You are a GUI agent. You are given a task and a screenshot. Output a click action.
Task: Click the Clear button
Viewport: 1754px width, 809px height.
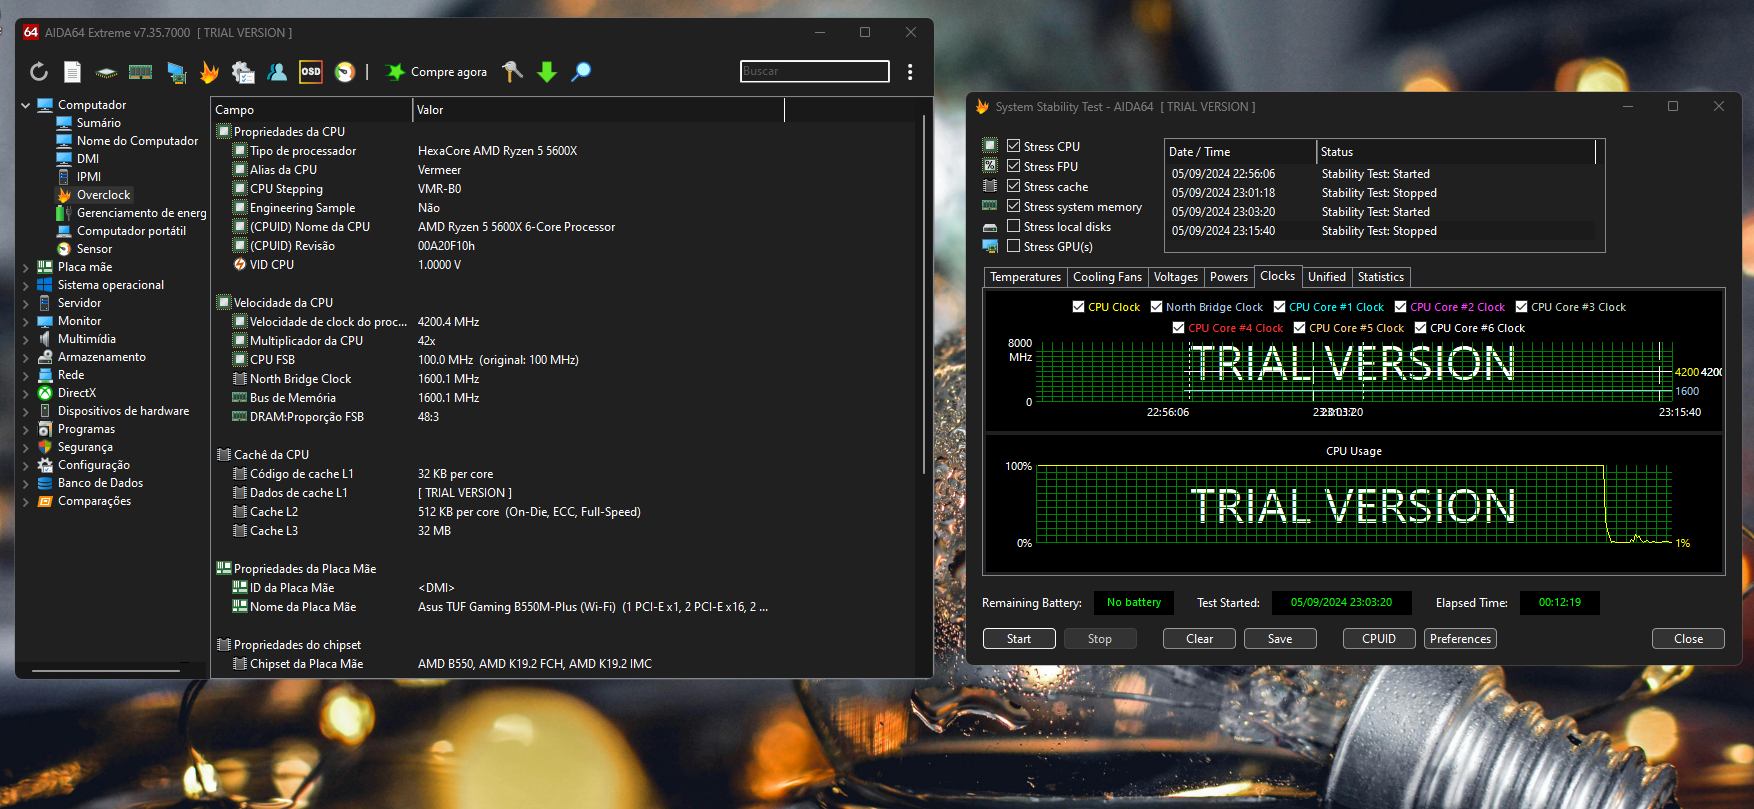1199,639
